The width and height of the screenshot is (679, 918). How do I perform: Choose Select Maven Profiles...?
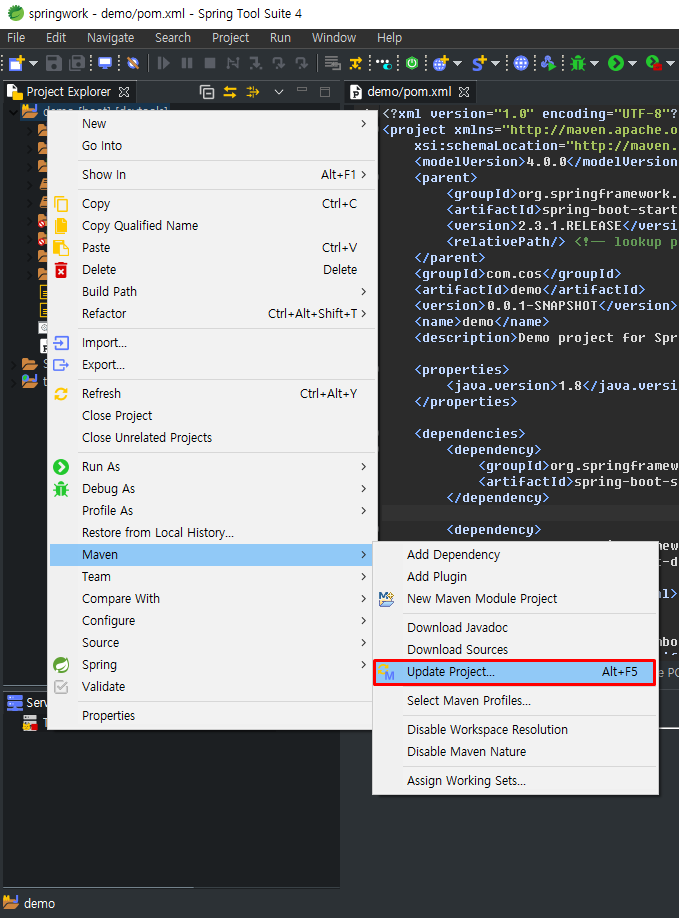point(516,701)
